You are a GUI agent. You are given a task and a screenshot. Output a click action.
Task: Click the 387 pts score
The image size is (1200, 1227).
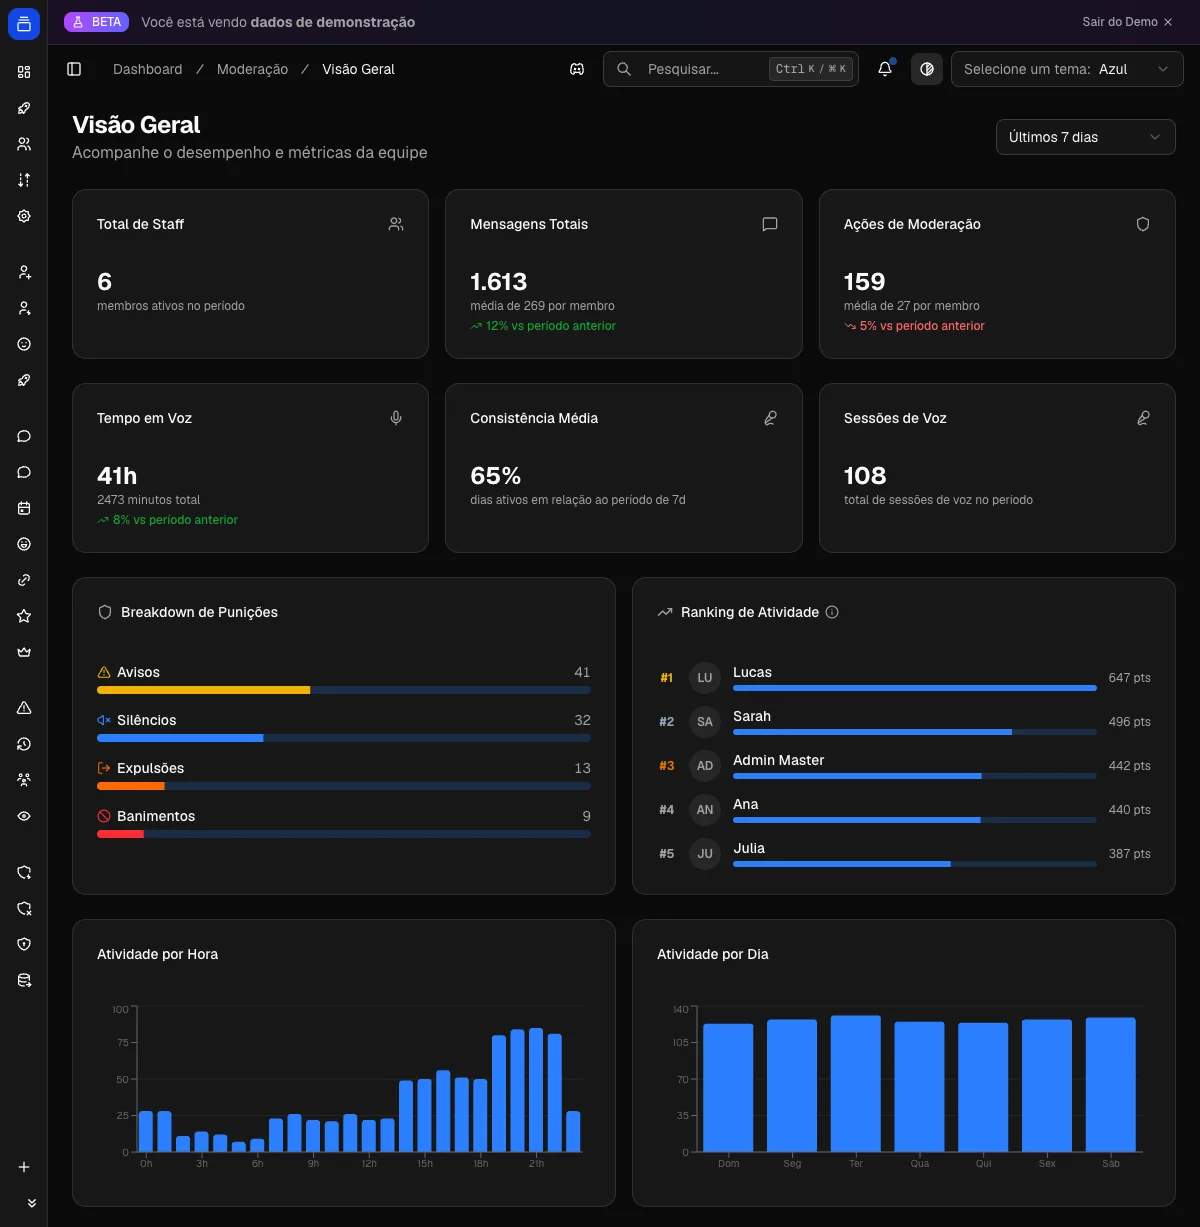pyautogui.click(x=1129, y=854)
